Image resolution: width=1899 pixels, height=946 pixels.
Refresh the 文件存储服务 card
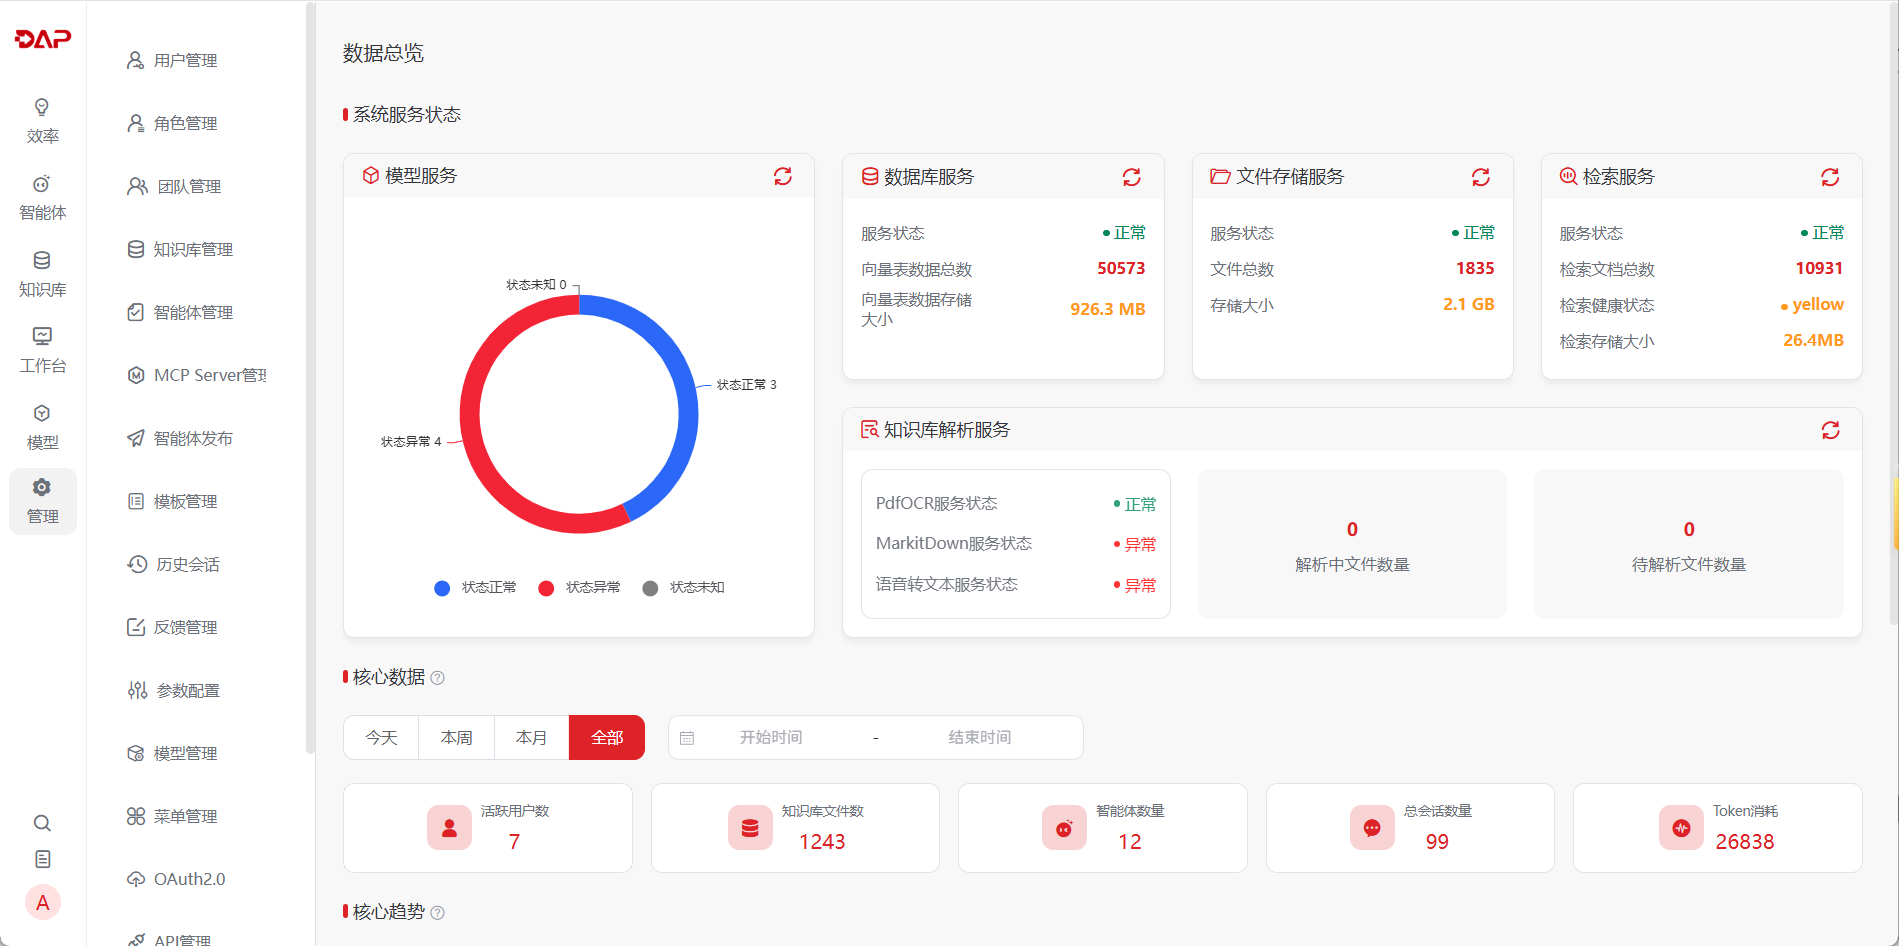coord(1480,177)
